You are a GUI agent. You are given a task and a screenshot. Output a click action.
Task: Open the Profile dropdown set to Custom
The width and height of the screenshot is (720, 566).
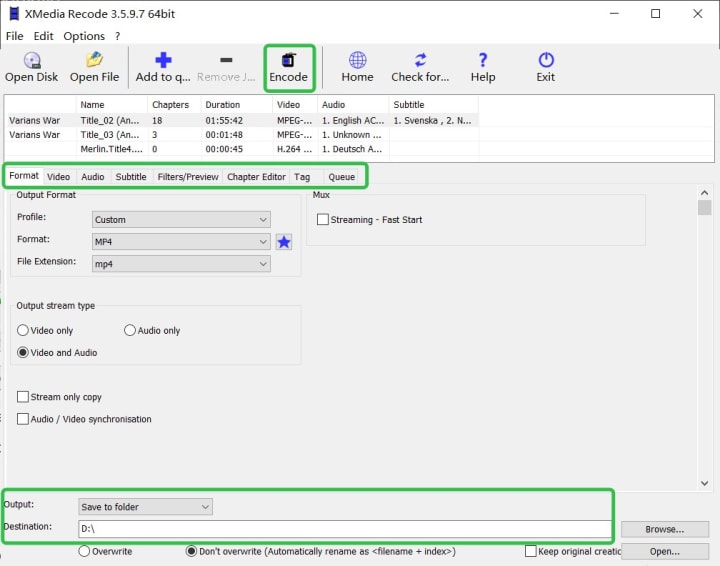tap(181, 219)
